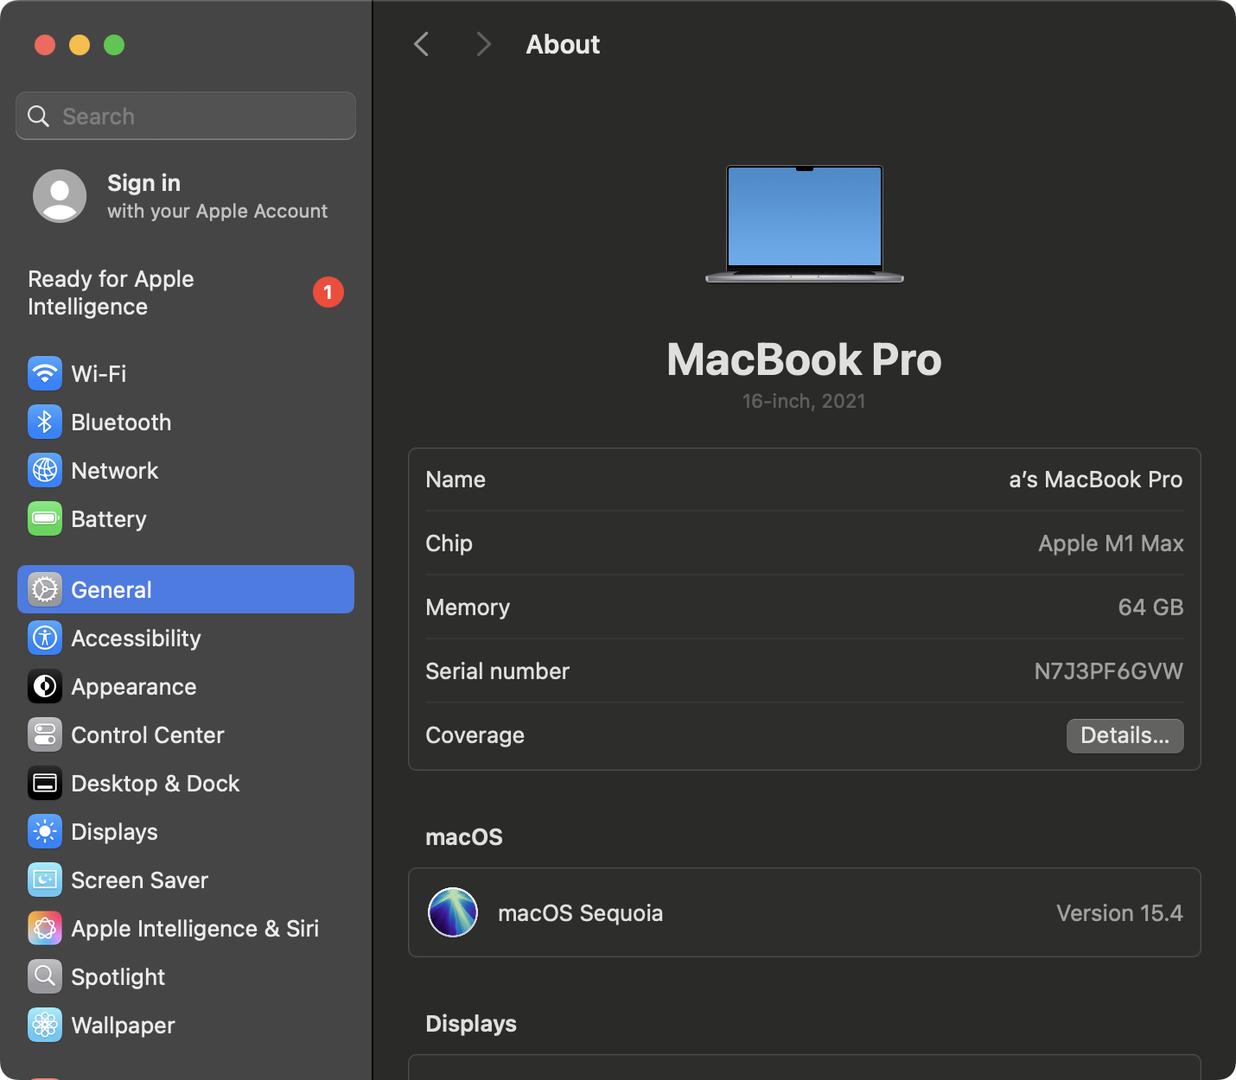Open Desktop & Dock label
The image size is (1236, 1080).
point(155,783)
